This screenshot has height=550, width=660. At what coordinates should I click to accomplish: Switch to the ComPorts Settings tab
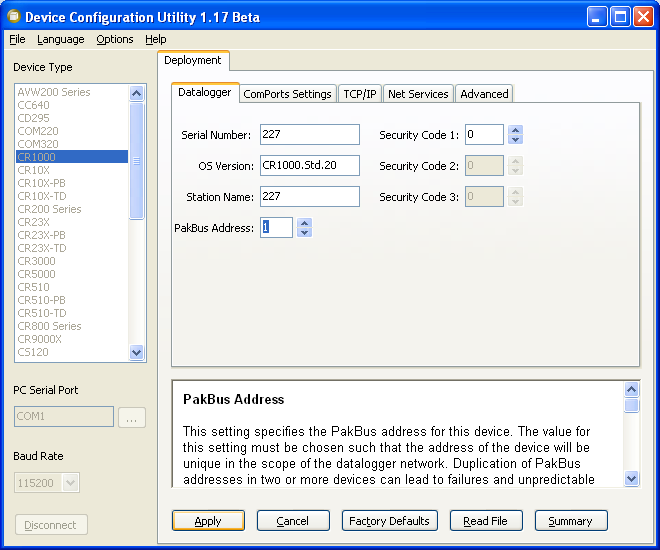click(287, 94)
